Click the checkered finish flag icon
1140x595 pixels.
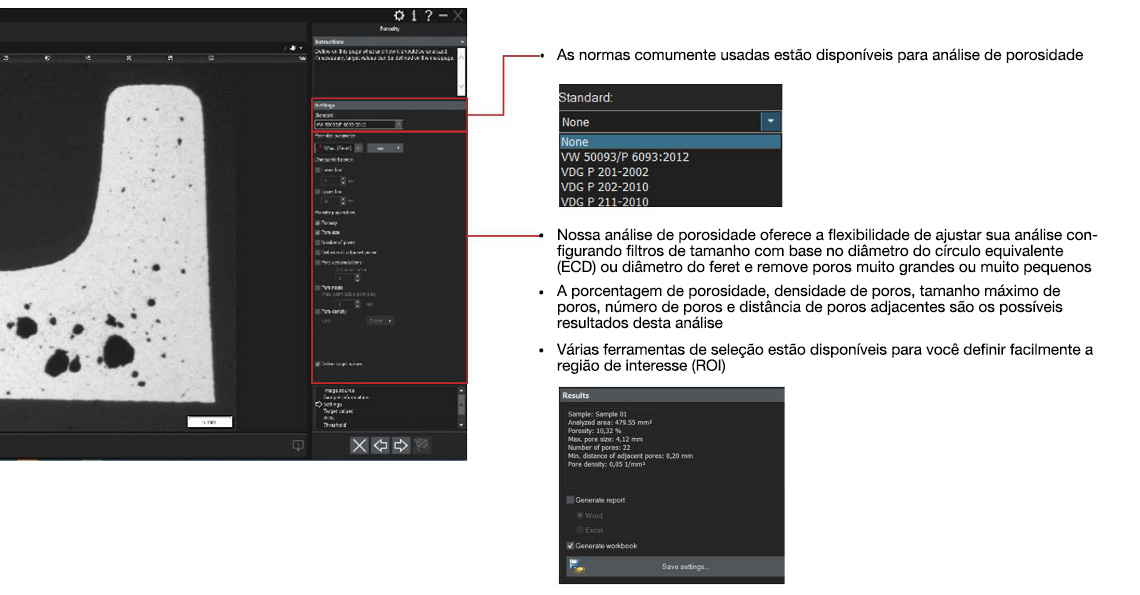pyautogui.click(x=422, y=446)
